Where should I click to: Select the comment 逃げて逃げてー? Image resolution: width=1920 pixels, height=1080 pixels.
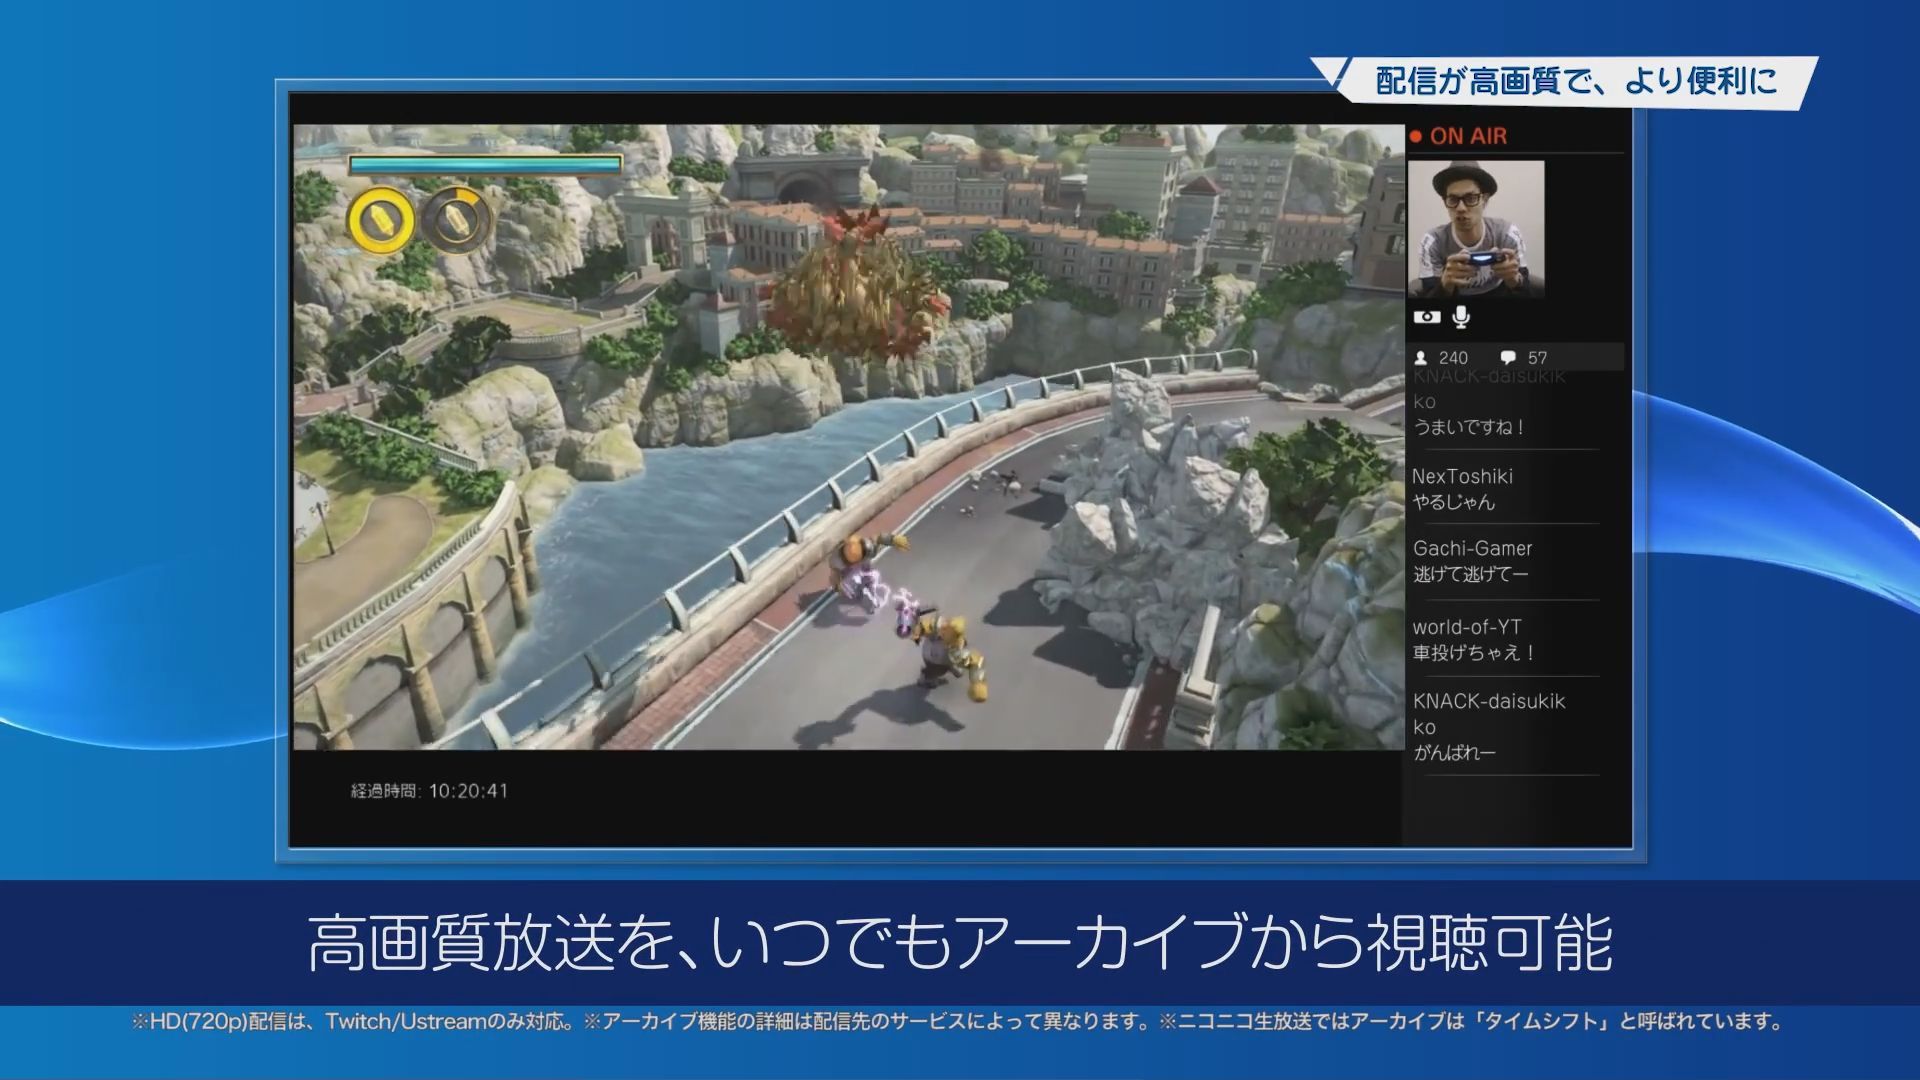point(1470,574)
